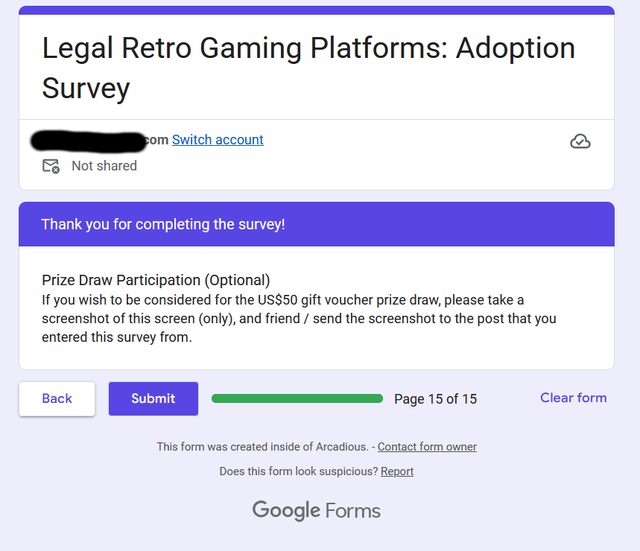Image resolution: width=640 pixels, height=551 pixels.
Task: Click the Thank you for completing banner
Action: [317, 224]
